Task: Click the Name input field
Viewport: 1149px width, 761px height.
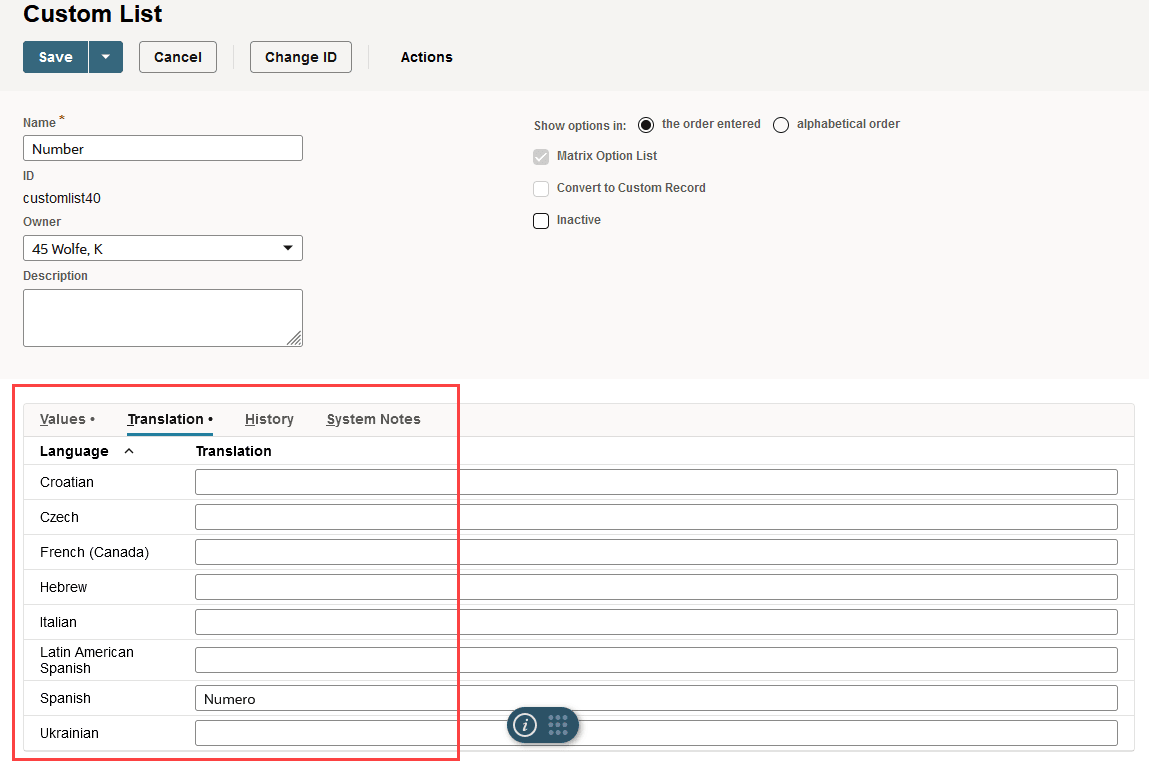Action: (x=163, y=149)
